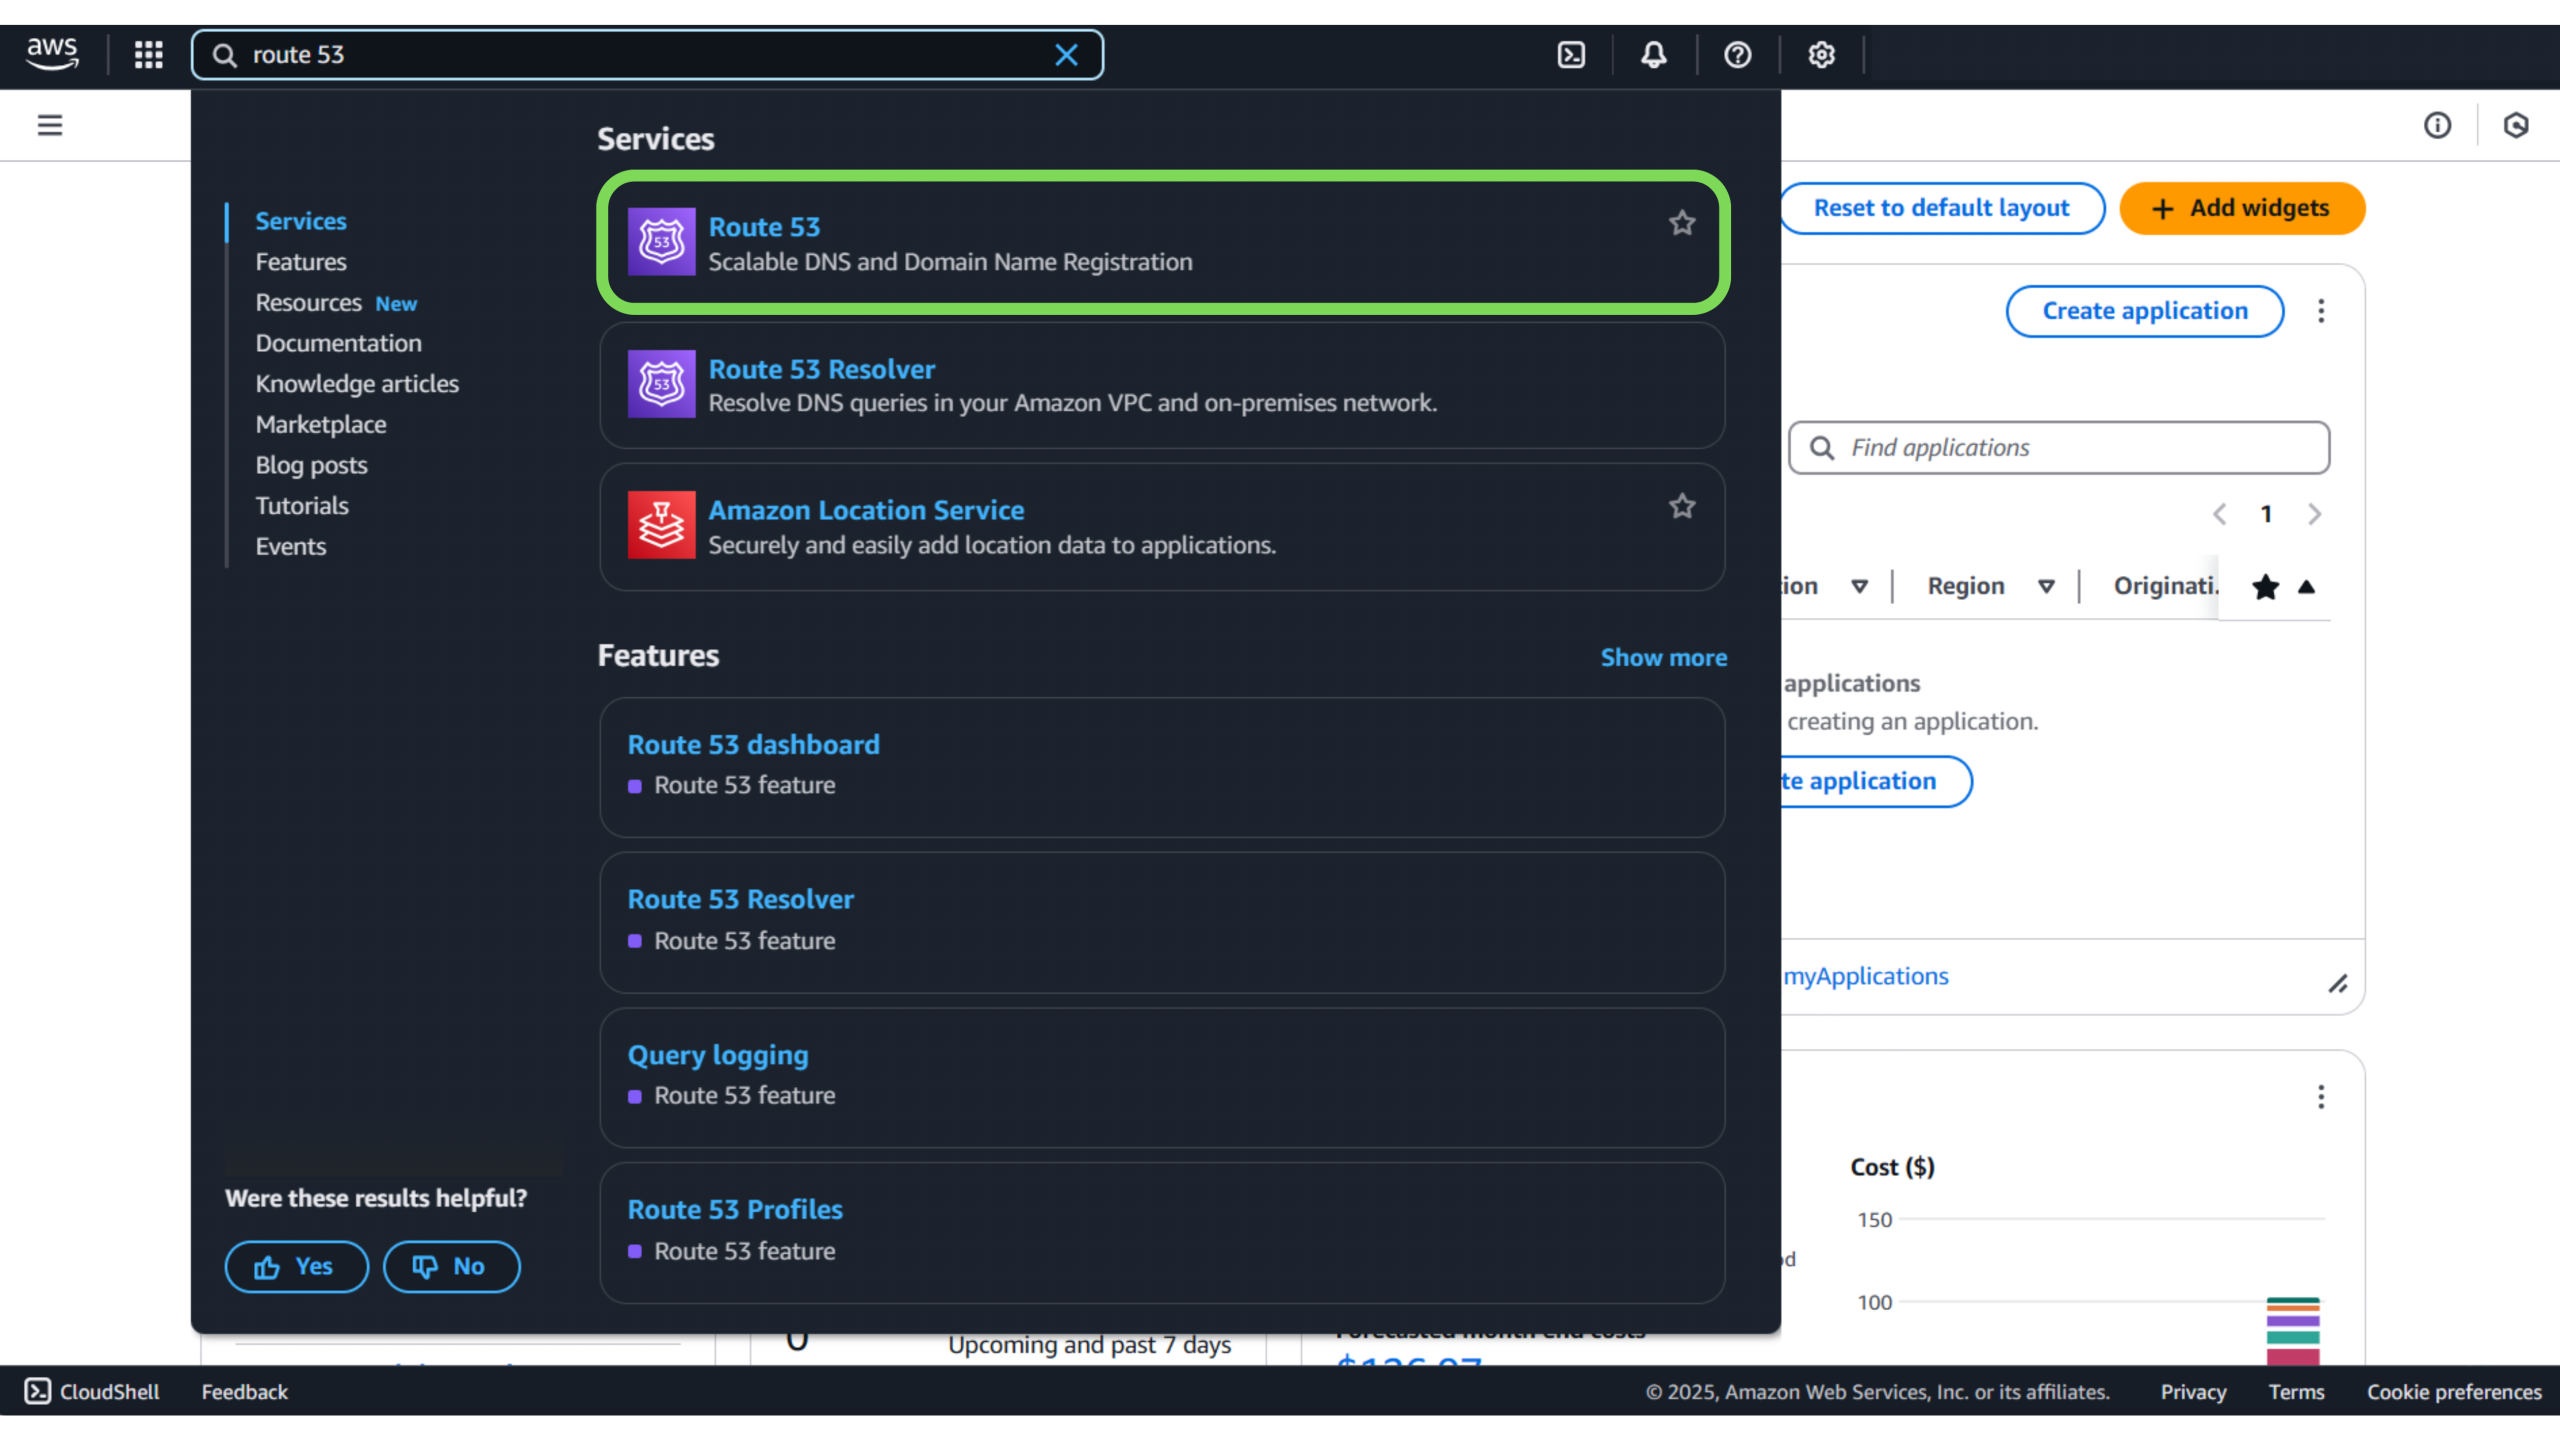The width and height of the screenshot is (2560, 1440).
Task: Click the Route 53 Resolver service icon
Action: (661, 384)
